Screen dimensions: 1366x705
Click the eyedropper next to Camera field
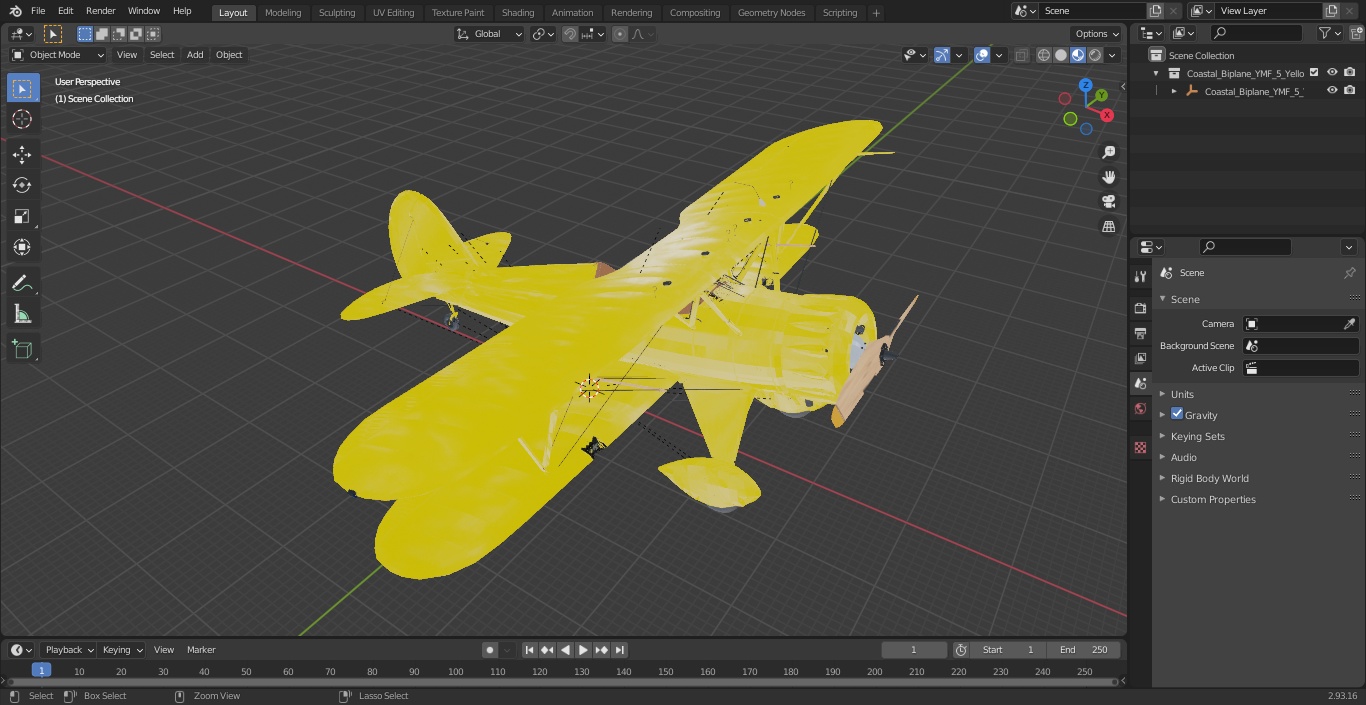tap(1349, 324)
